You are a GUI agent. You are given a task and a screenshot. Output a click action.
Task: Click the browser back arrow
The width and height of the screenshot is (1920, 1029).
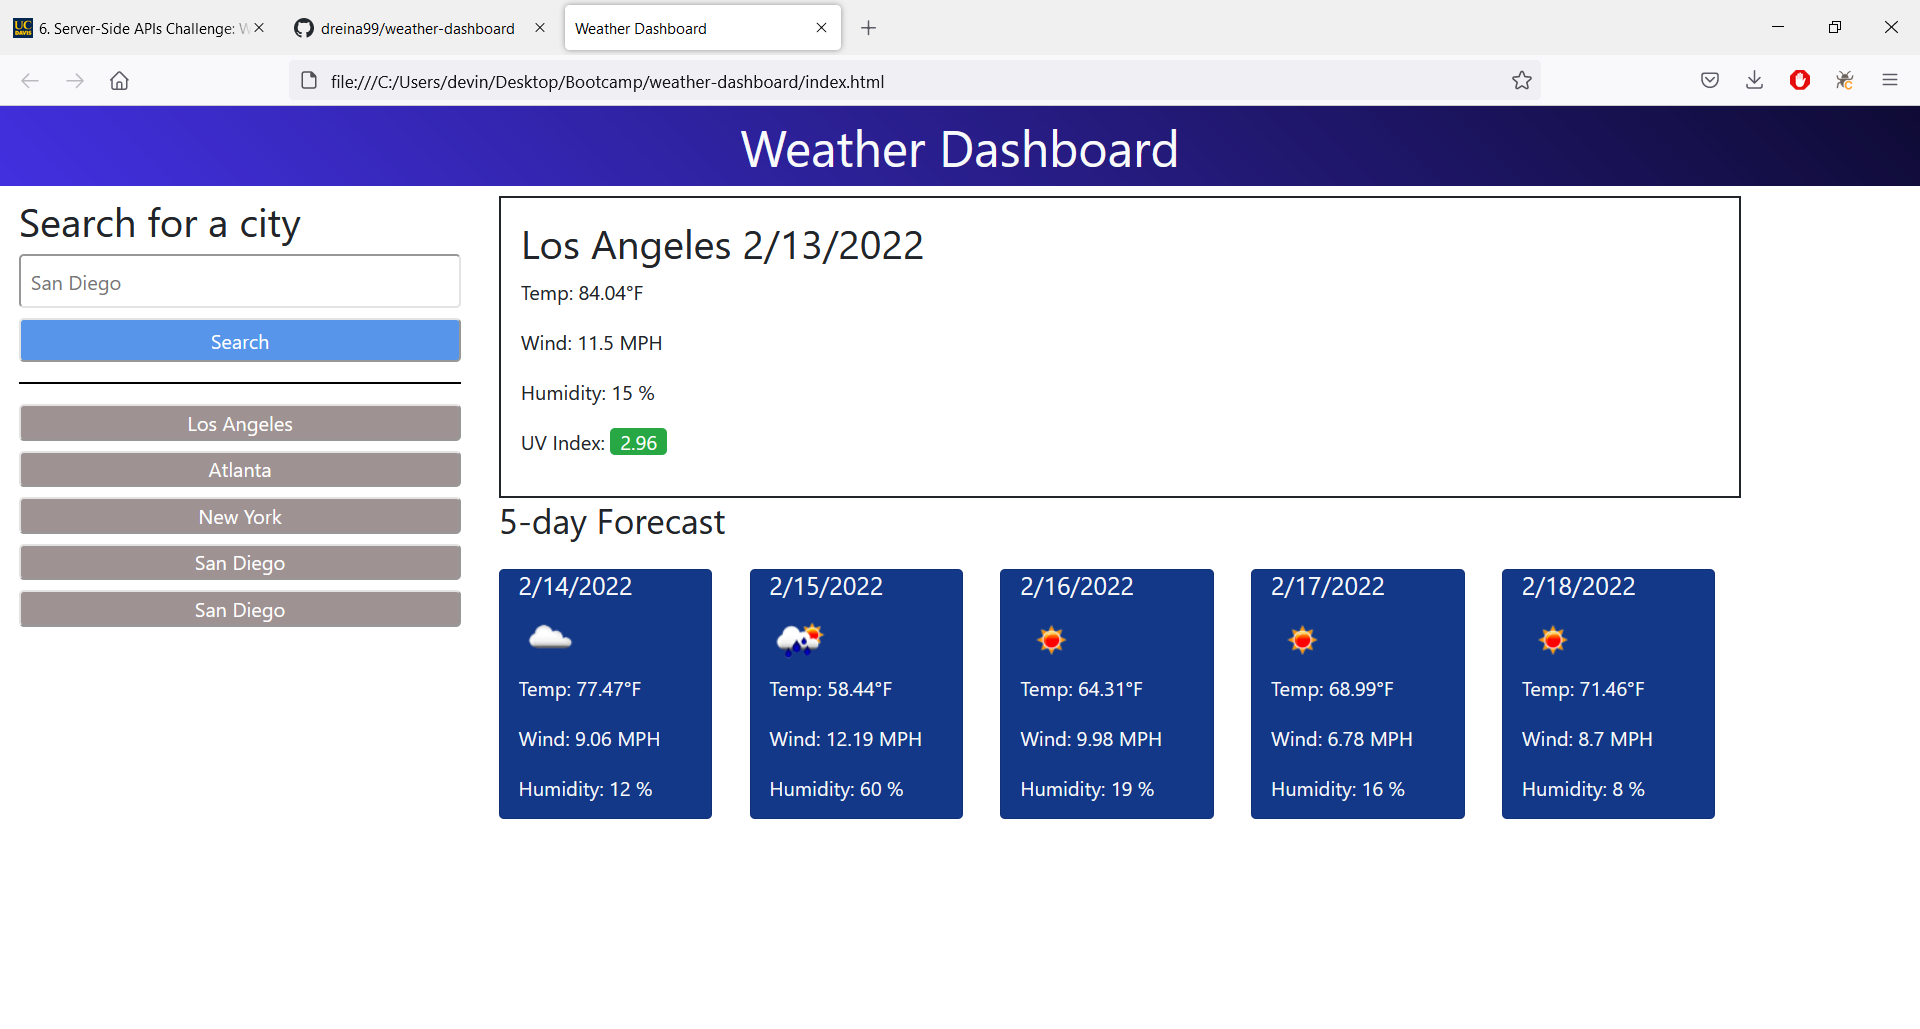pos(30,81)
